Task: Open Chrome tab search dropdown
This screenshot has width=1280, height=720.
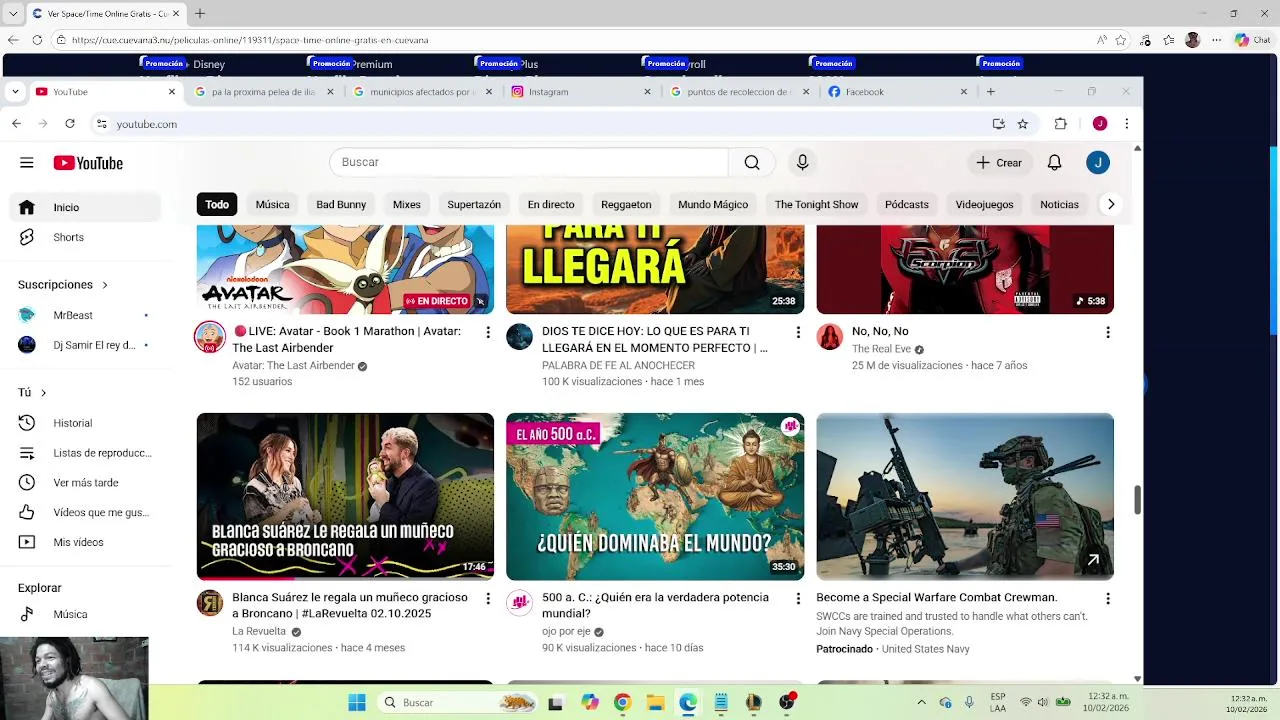Action: [x=15, y=91]
